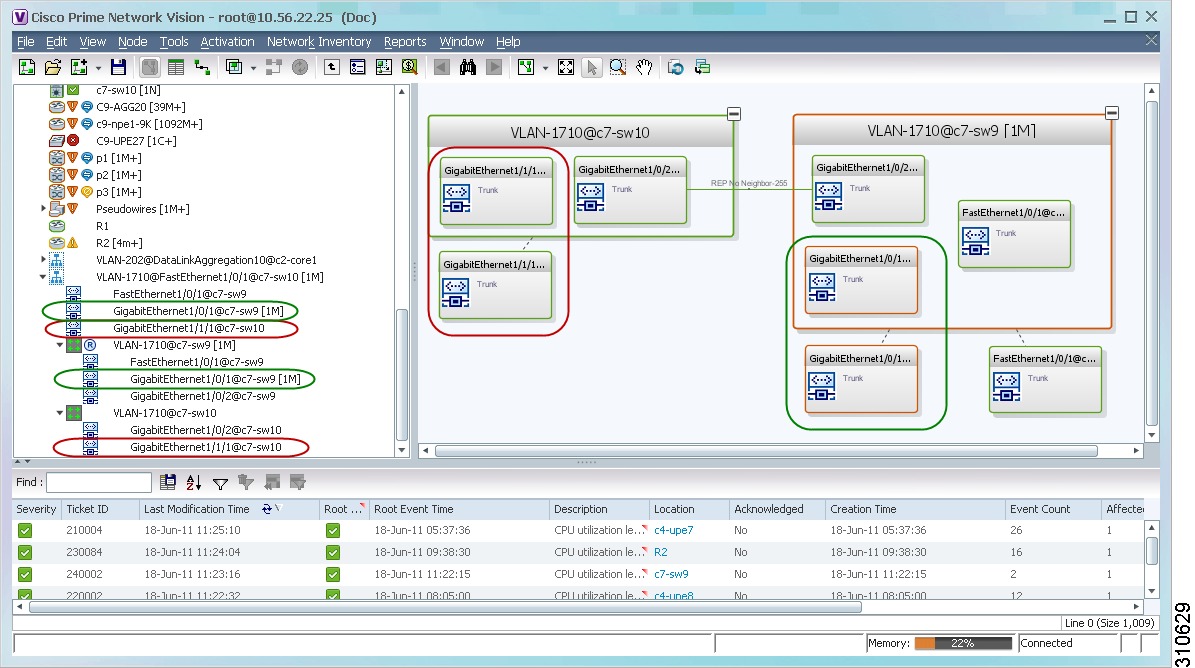Click the red critical icon beside C9-UPE27
The image size is (1195, 668).
click(x=73, y=141)
